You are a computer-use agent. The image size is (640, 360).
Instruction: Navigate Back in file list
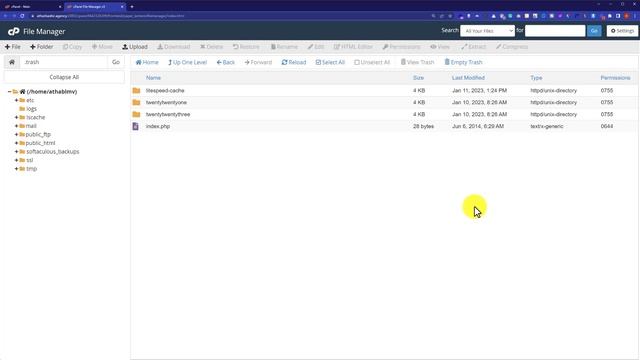pyautogui.click(x=226, y=62)
